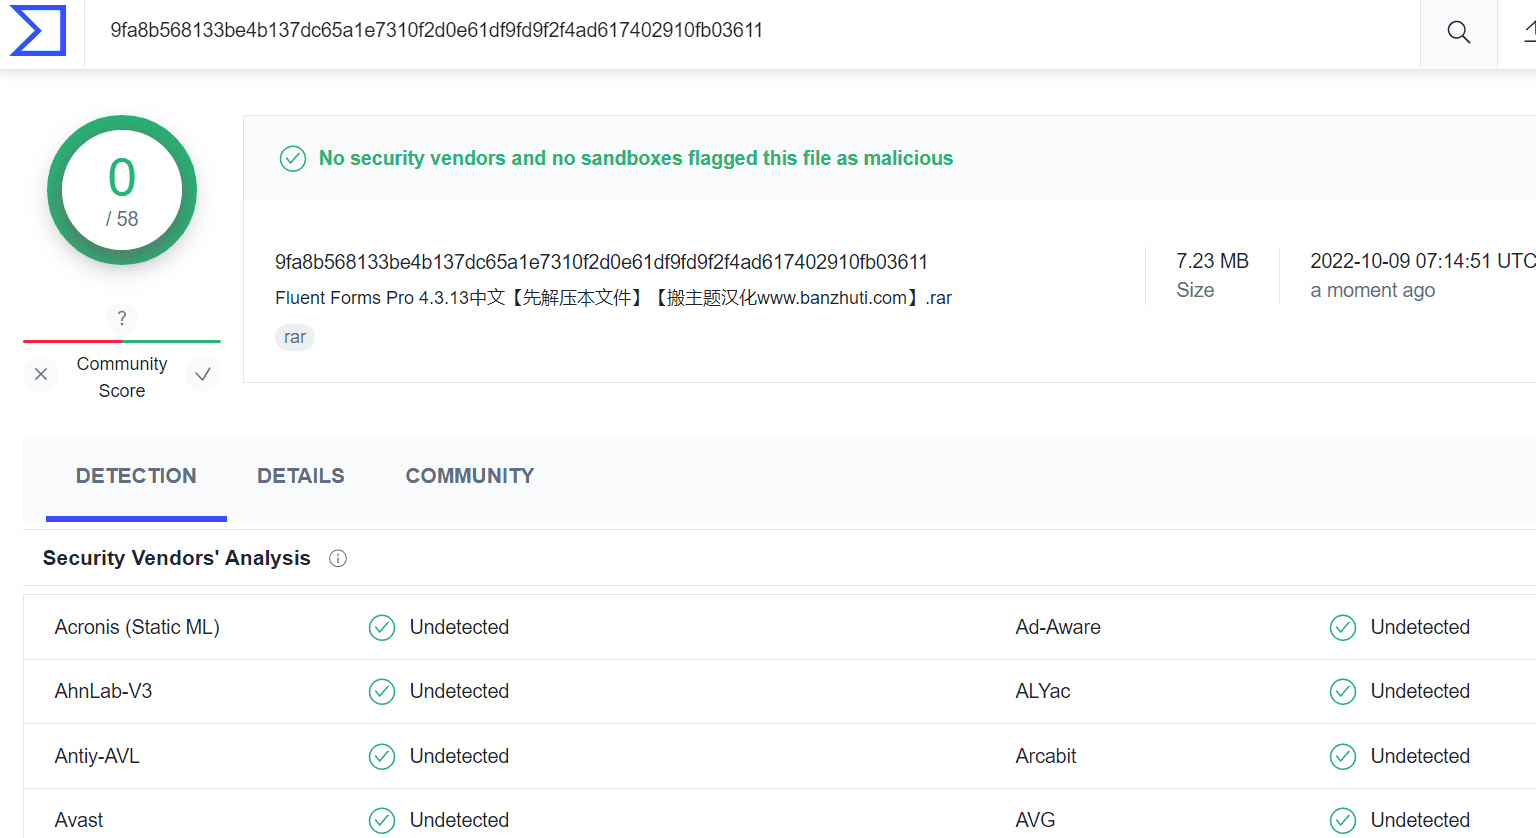
Task: Click the Size label under 7.23 MB
Action: click(1195, 290)
